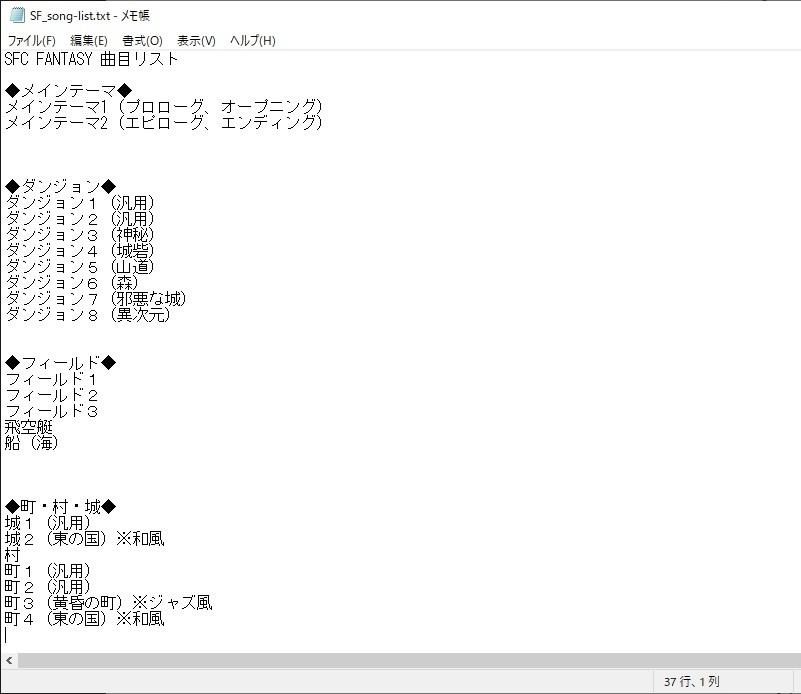Image resolution: width=801 pixels, height=694 pixels.
Task: Click the line 町4 (東の国) ※和風
Action: pyautogui.click(x=84, y=618)
